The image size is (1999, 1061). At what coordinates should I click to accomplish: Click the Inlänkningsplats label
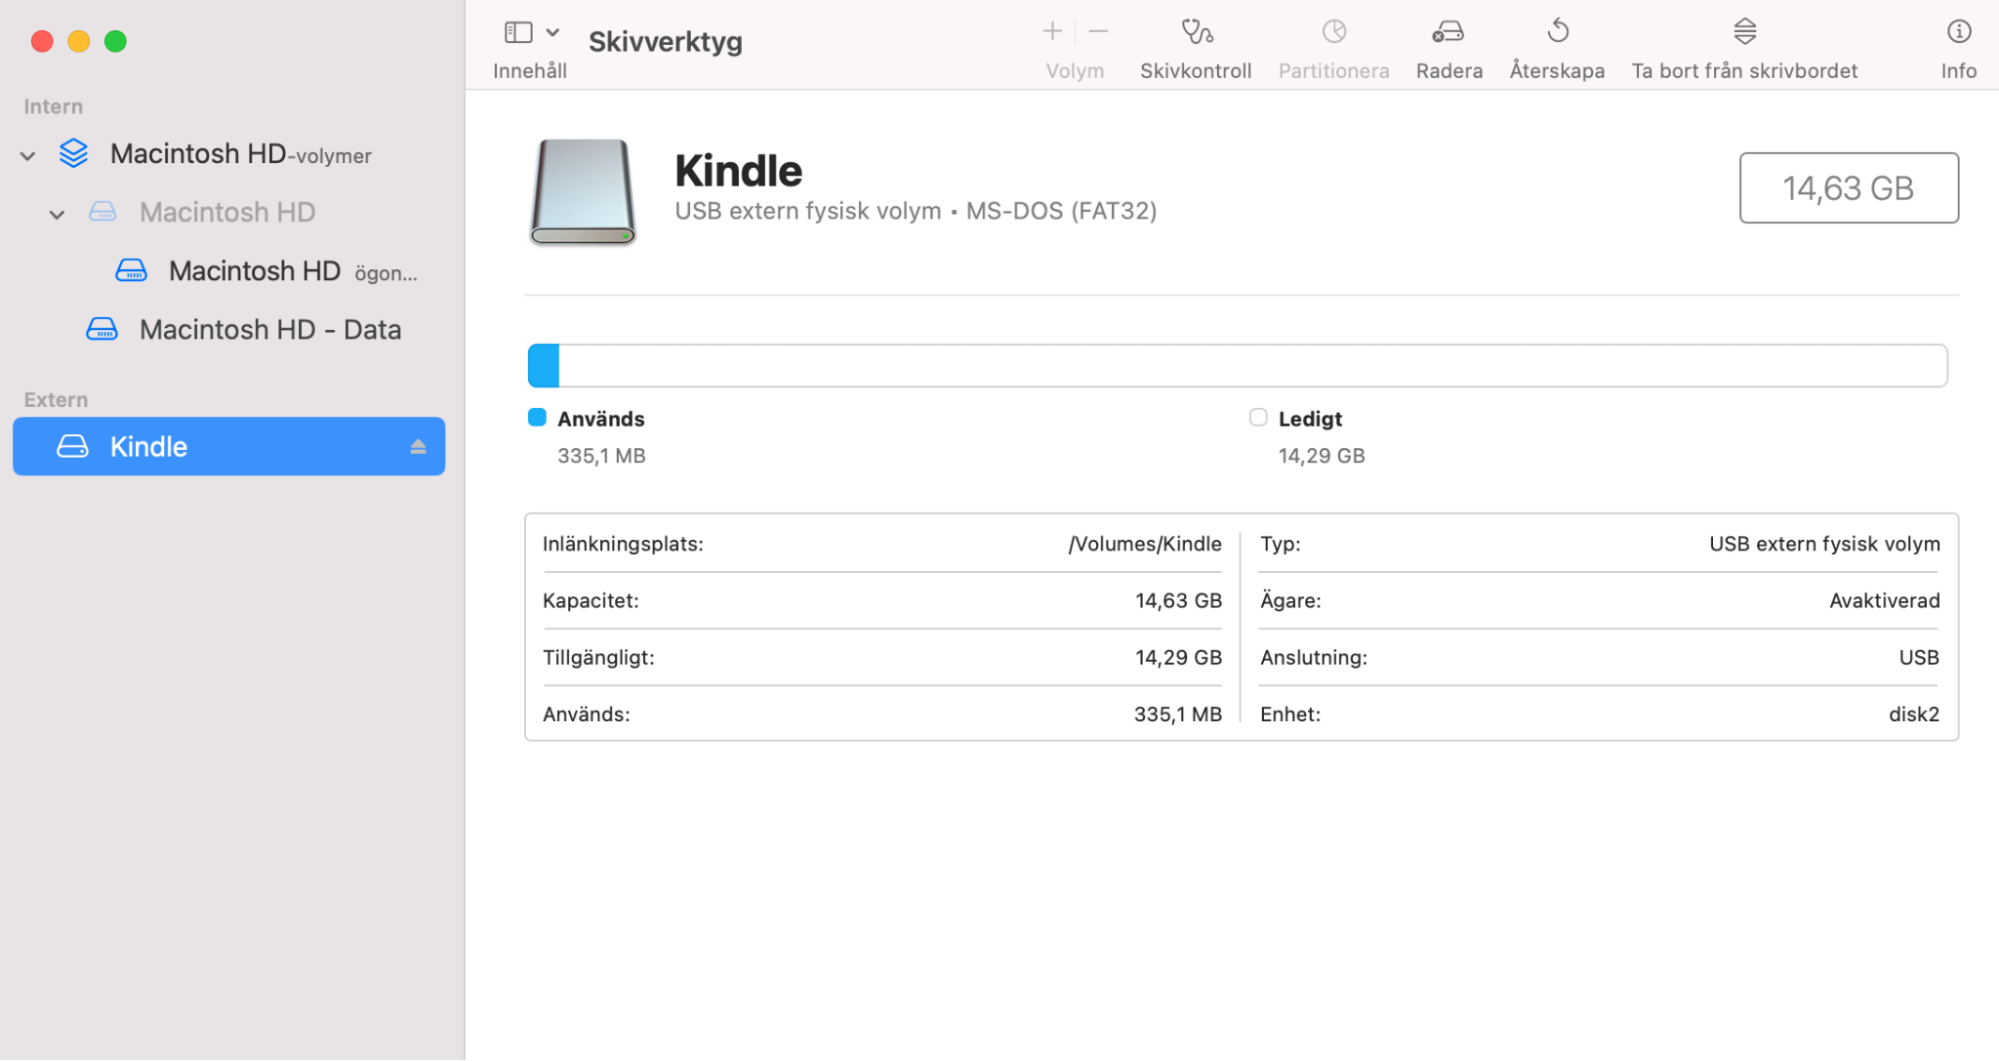[623, 544]
